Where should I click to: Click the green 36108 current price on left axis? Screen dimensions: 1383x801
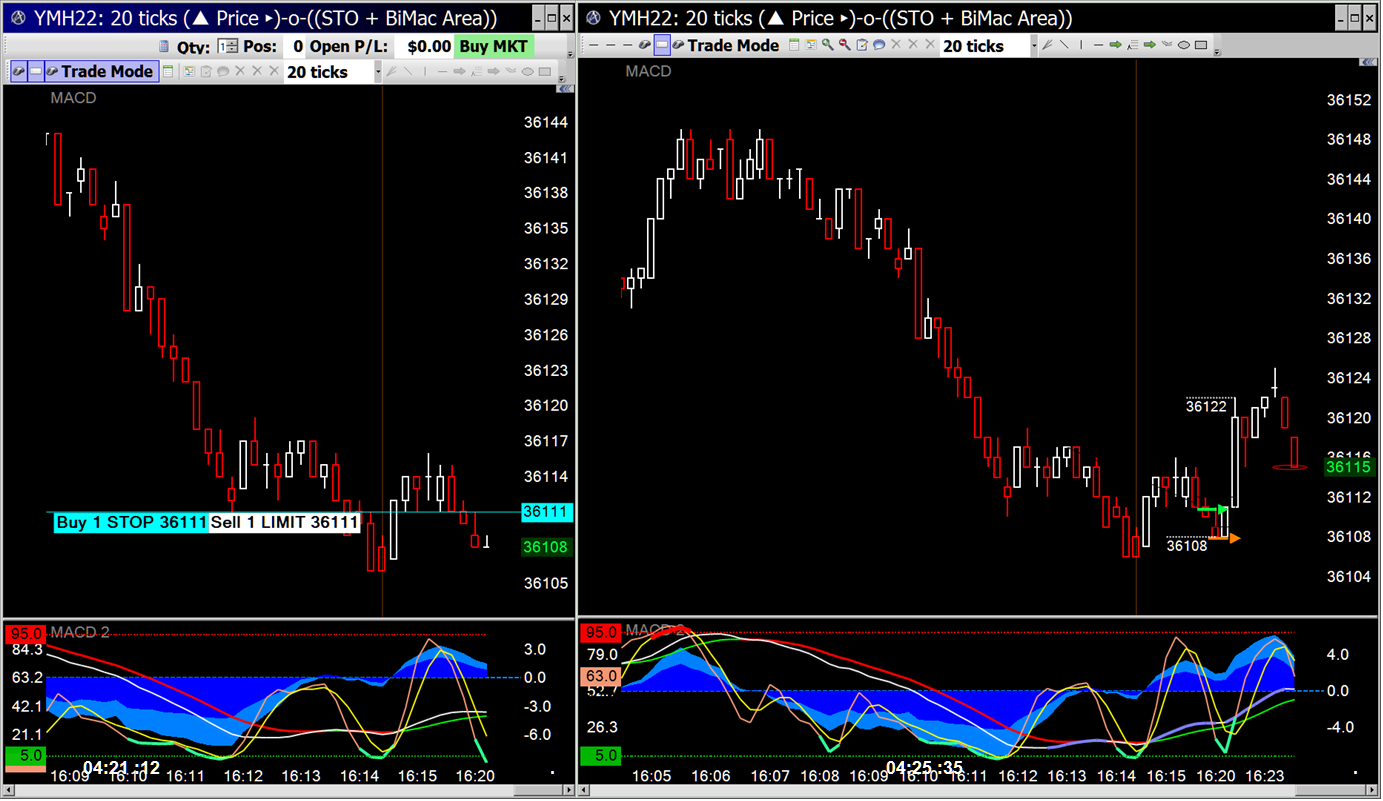[546, 547]
